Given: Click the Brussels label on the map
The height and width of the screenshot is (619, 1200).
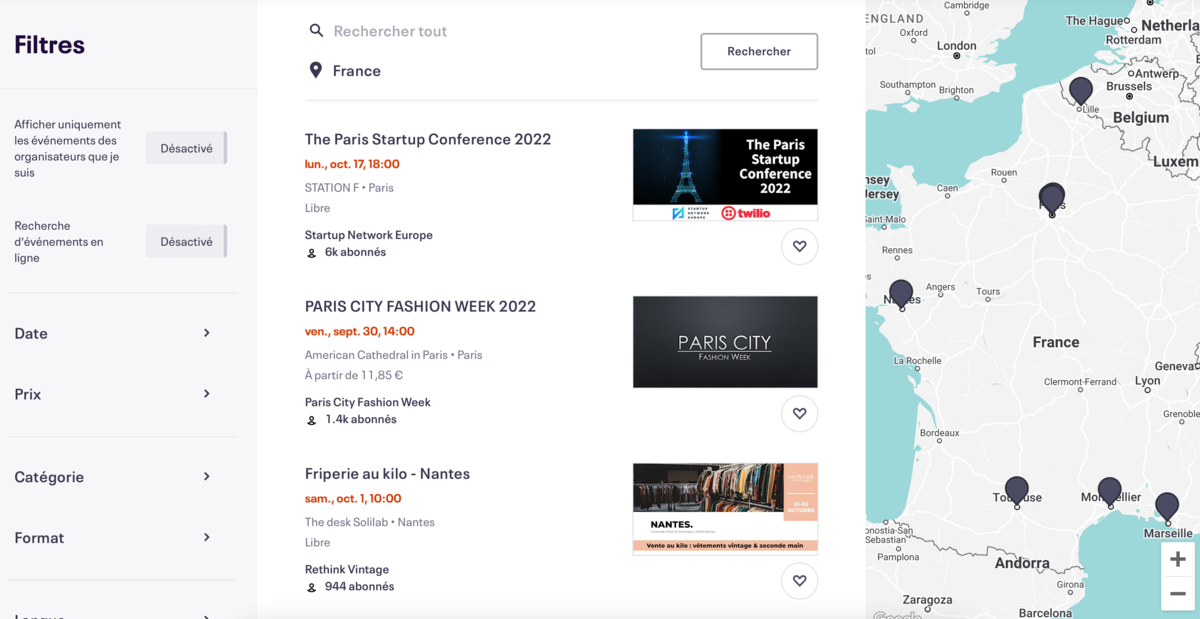Looking at the screenshot, I should tap(1129, 86).
